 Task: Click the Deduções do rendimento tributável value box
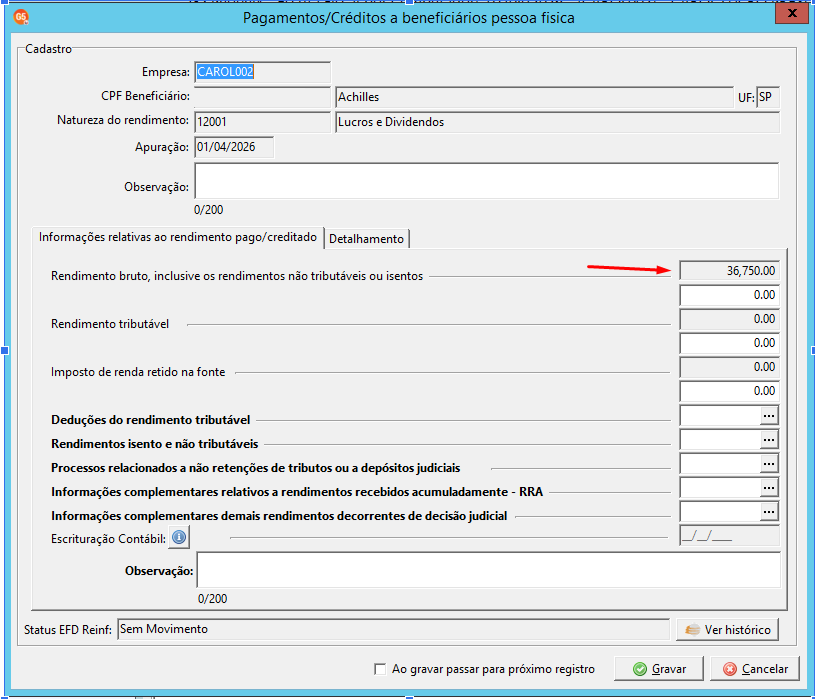720,416
